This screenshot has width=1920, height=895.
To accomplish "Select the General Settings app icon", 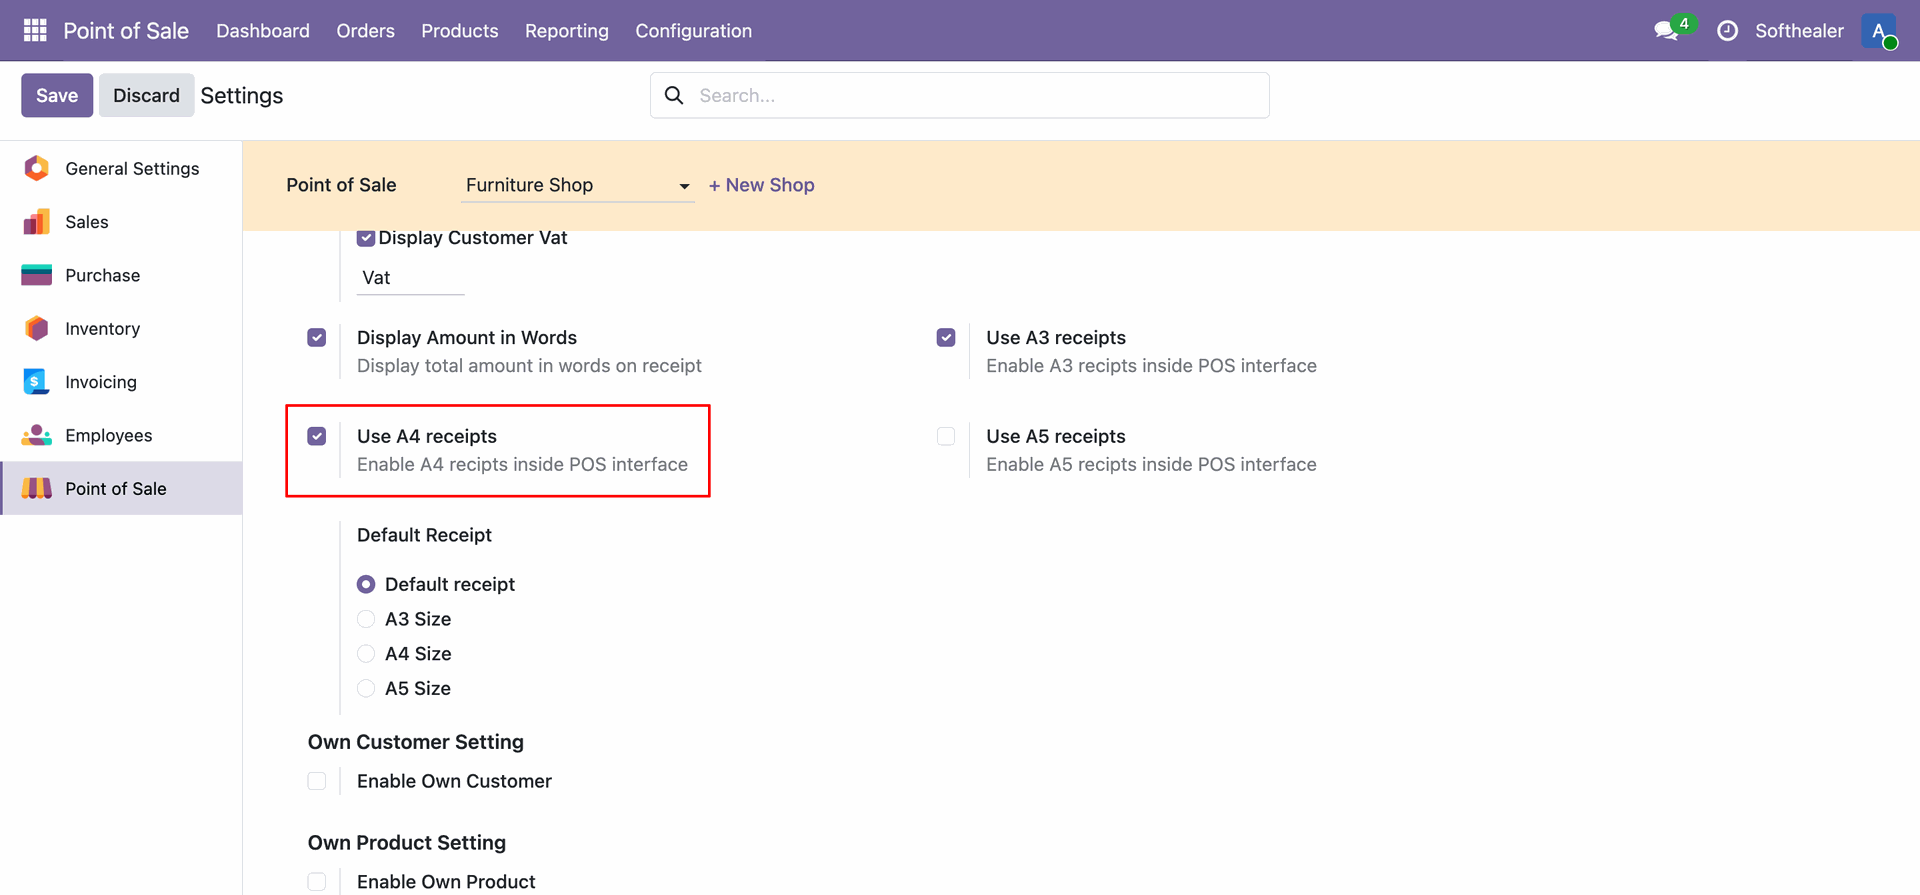I will pos(37,168).
